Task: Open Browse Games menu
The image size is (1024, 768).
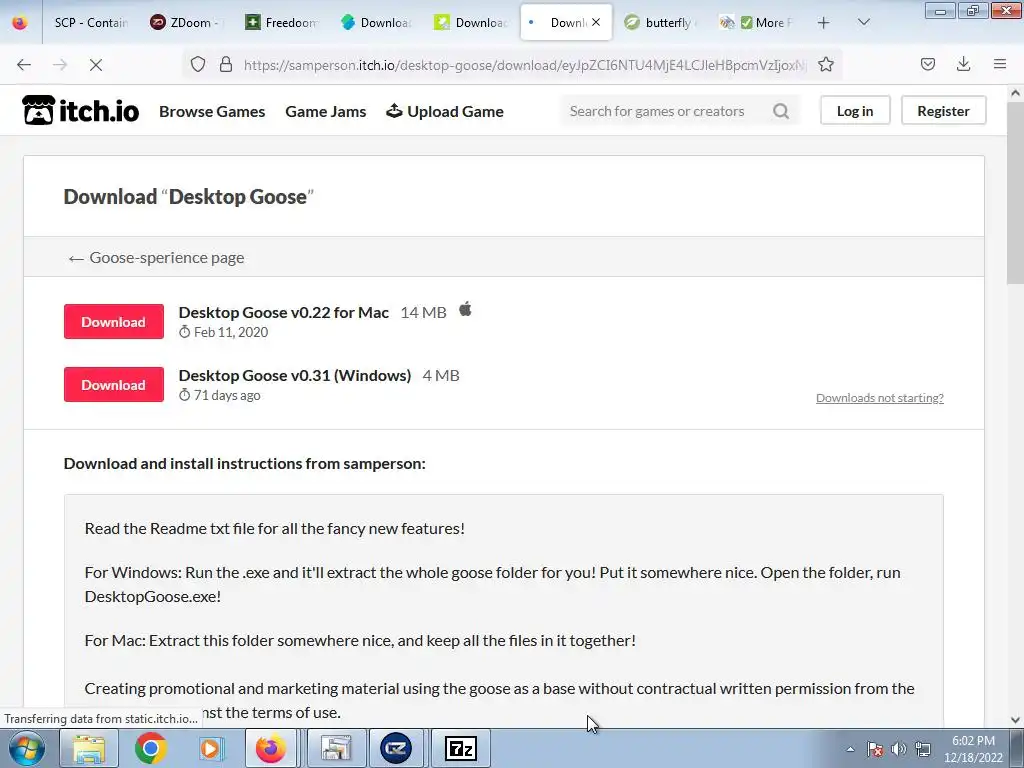Action: 212,112
